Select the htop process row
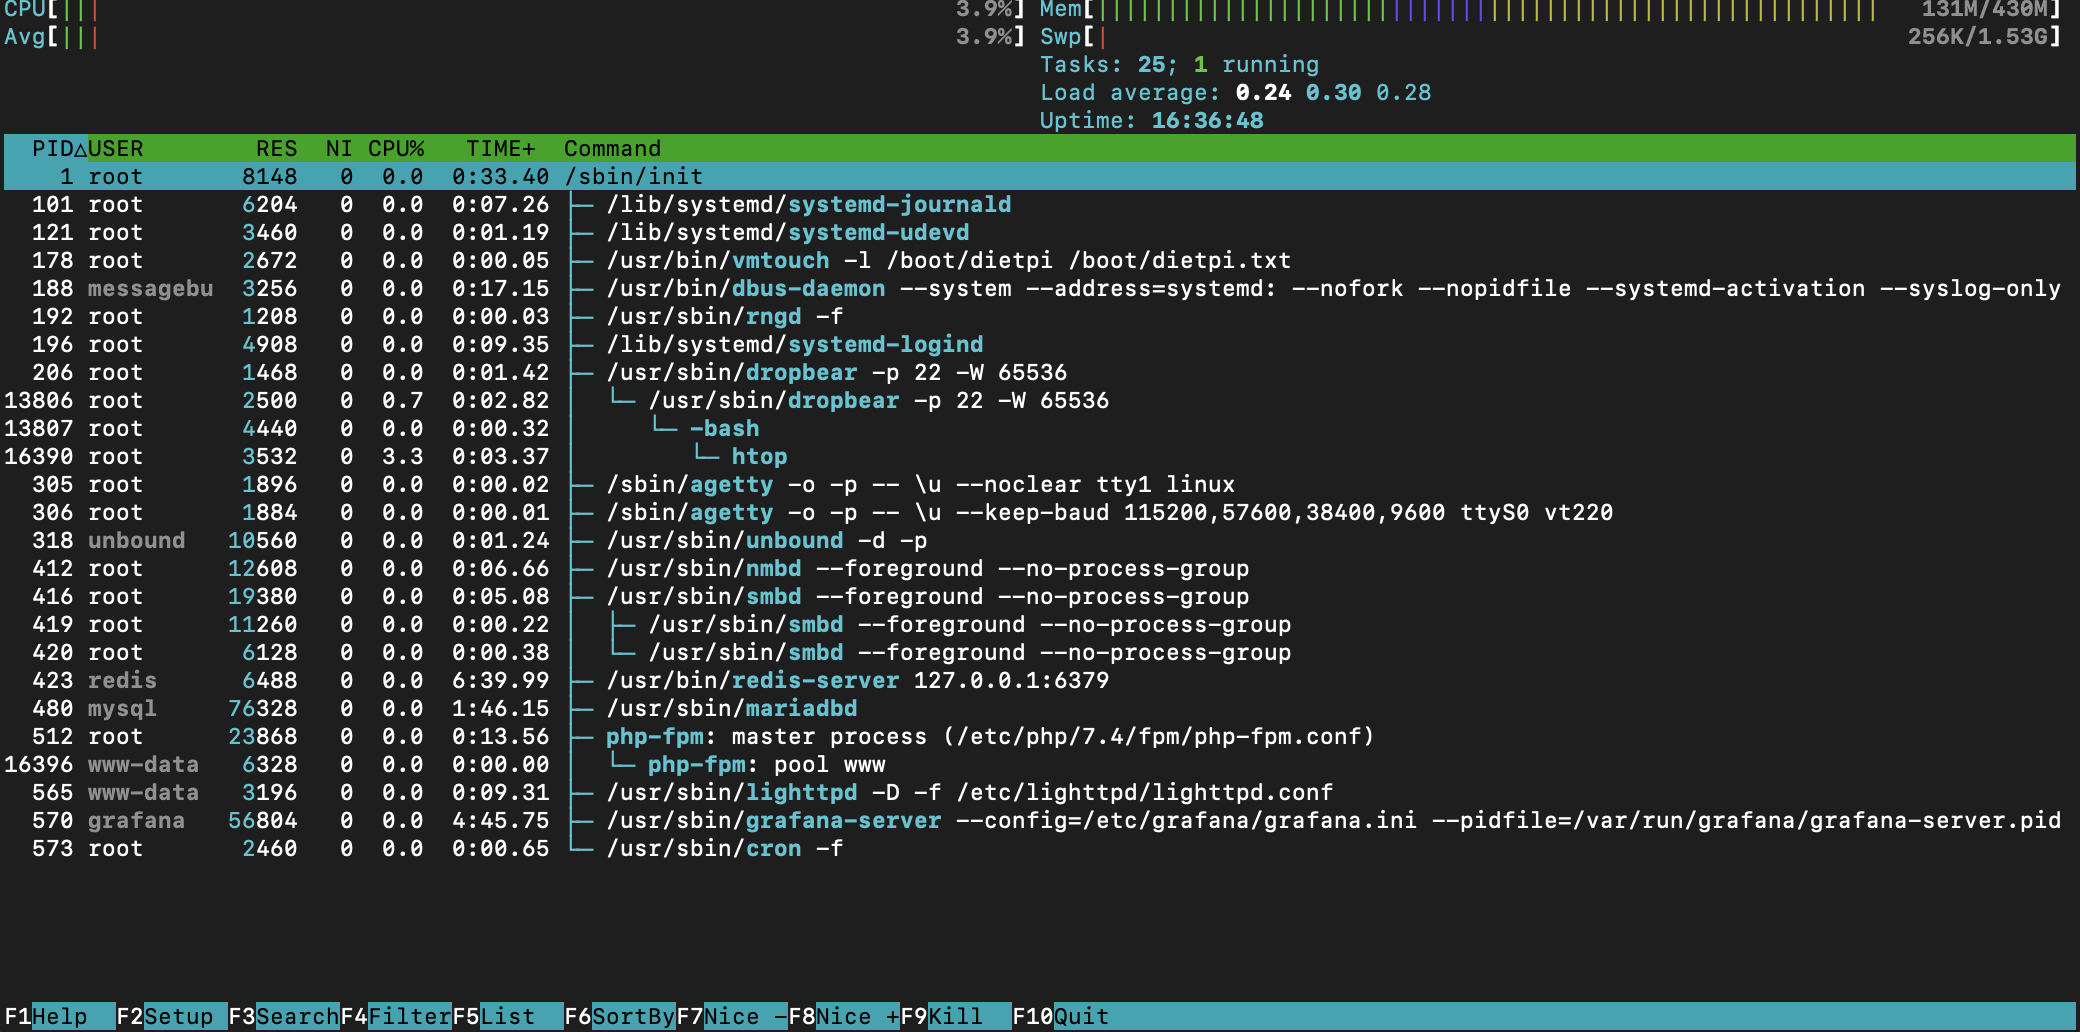The width and height of the screenshot is (2080, 1032). click(x=1040, y=456)
